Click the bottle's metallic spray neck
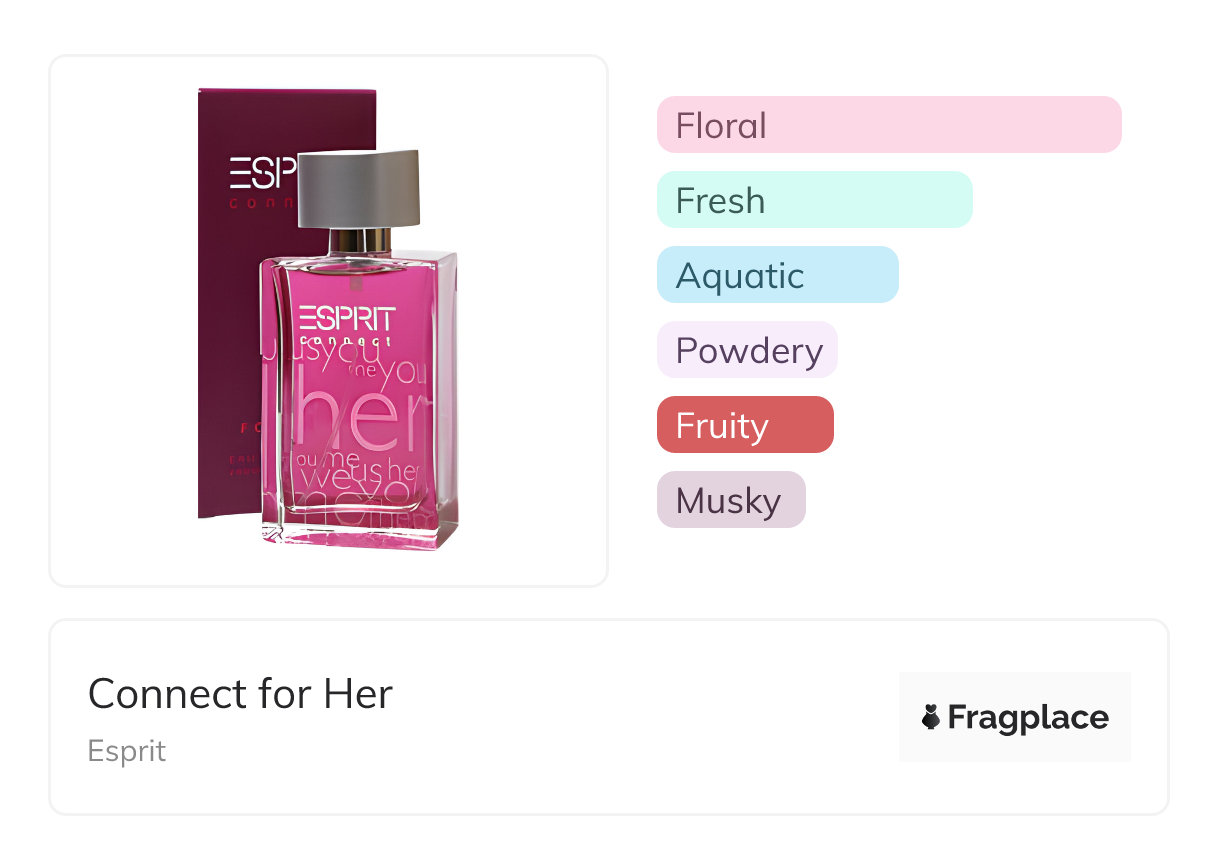This screenshot has width=1218, height=864. point(358,240)
